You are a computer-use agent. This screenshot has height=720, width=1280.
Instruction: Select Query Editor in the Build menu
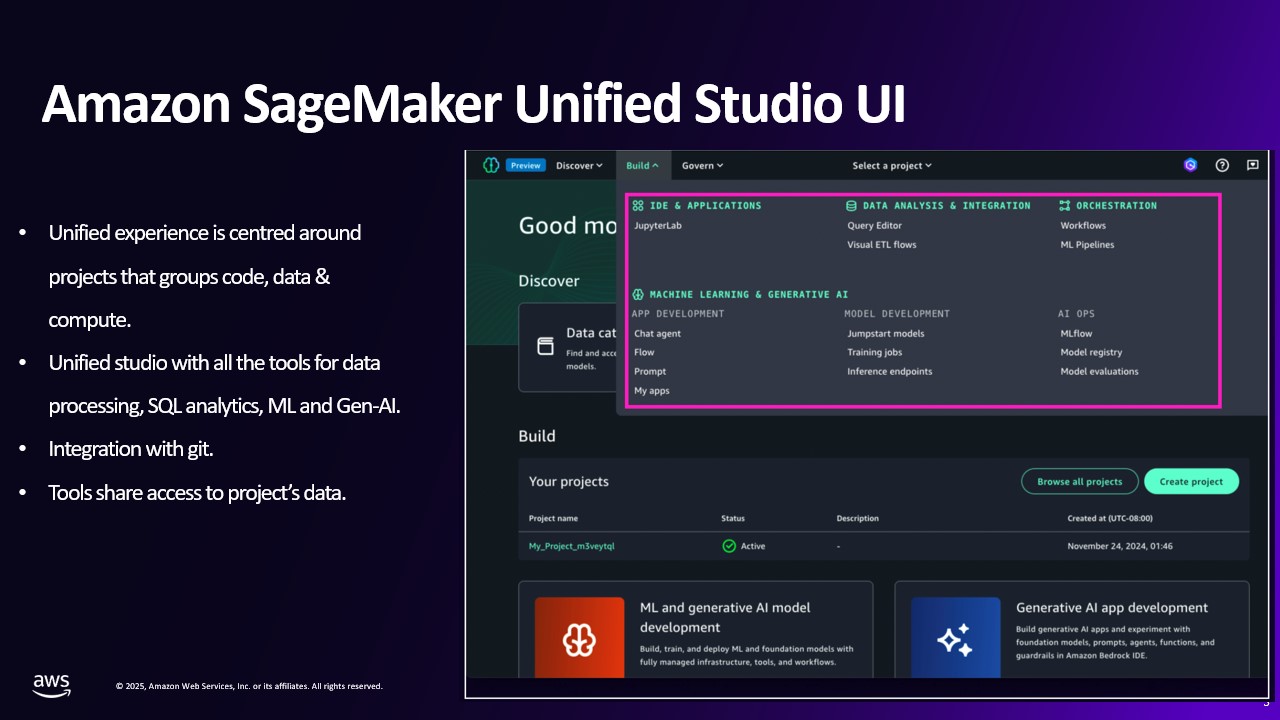tap(875, 226)
